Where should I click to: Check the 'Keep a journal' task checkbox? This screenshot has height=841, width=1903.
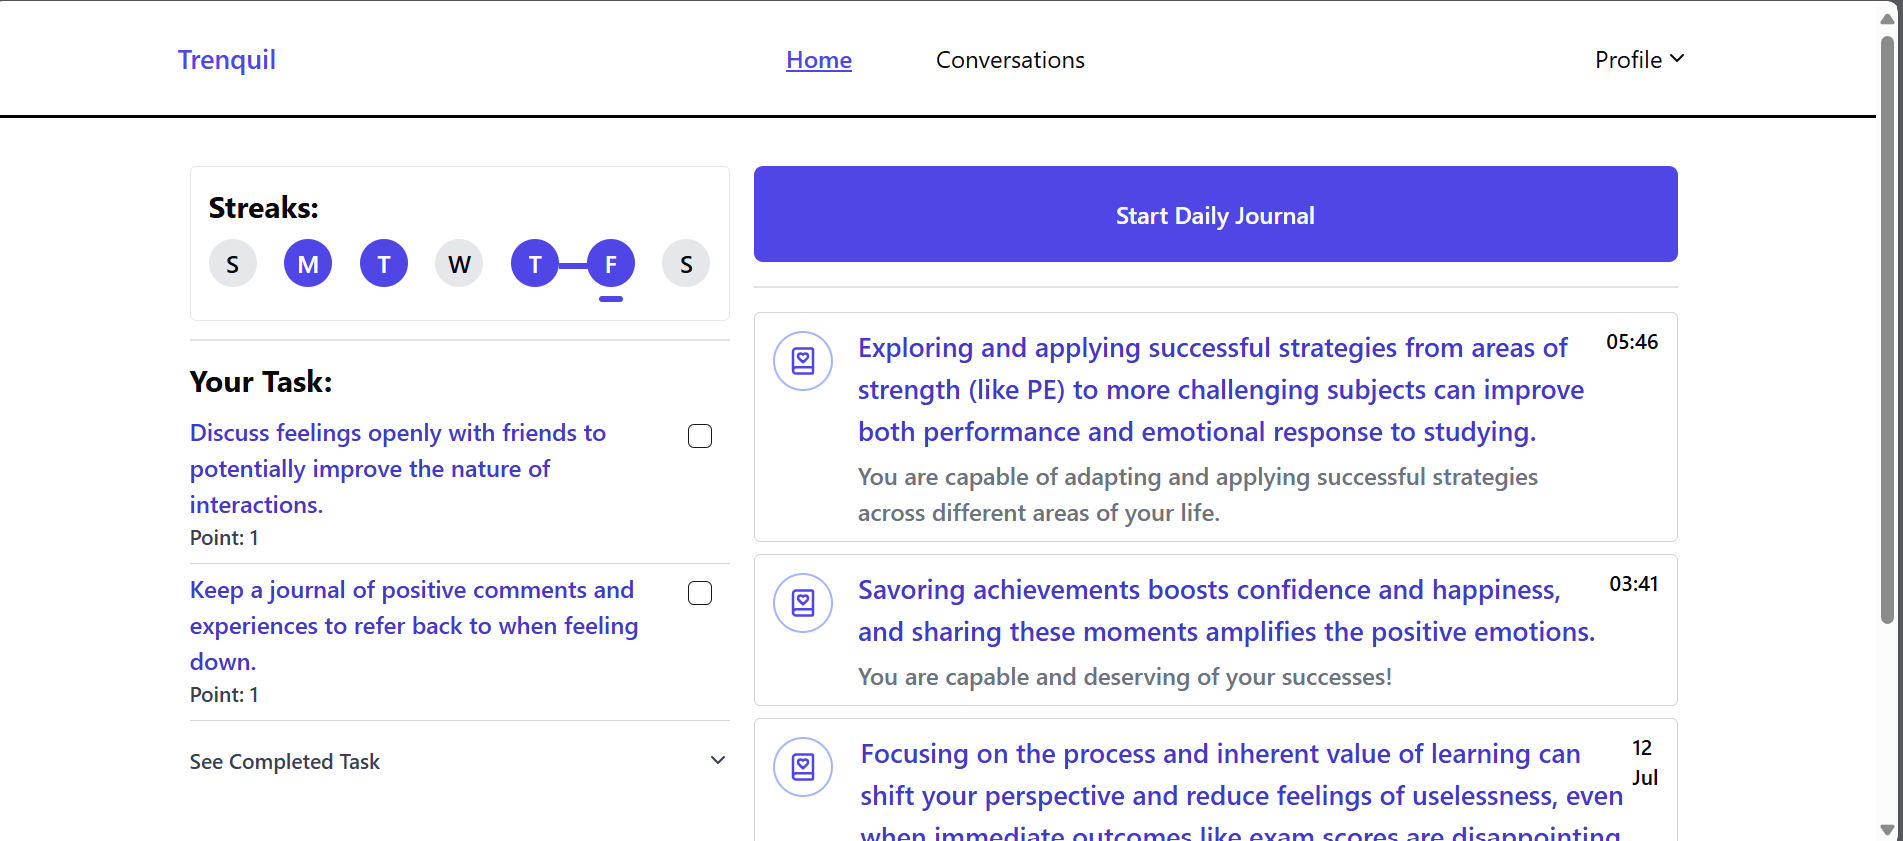pyautogui.click(x=700, y=593)
